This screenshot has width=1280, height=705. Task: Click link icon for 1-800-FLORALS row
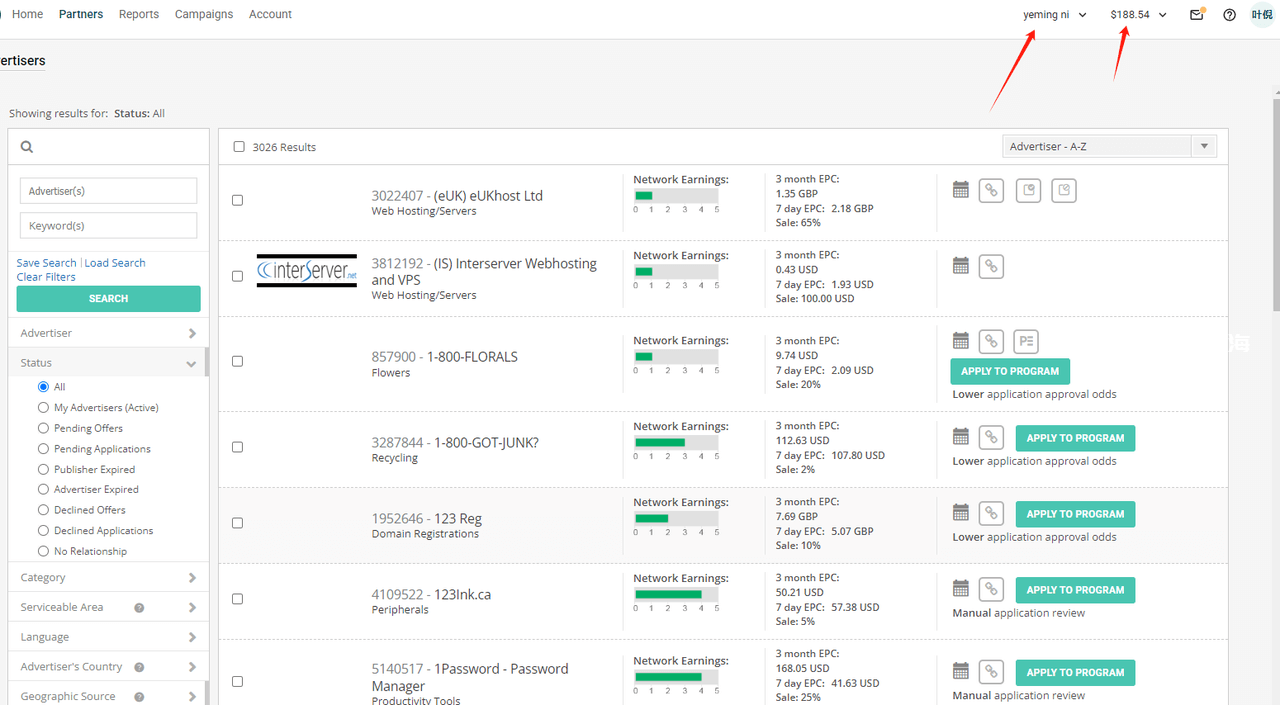(x=991, y=341)
